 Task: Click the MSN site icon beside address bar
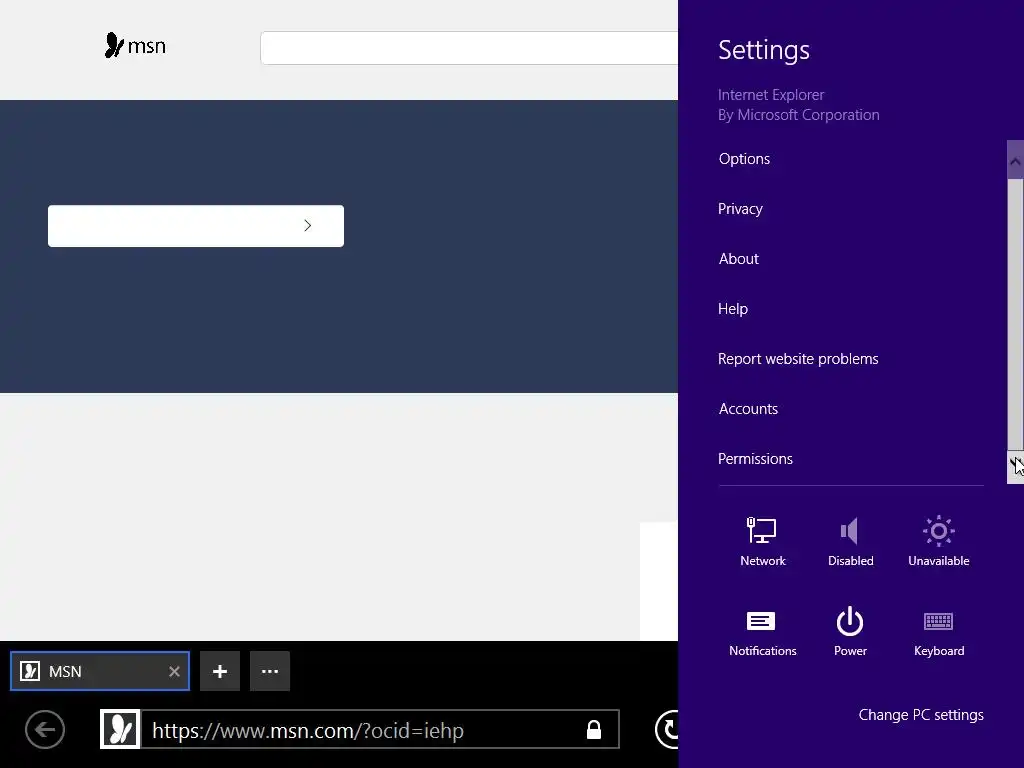[x=120, y=729]
